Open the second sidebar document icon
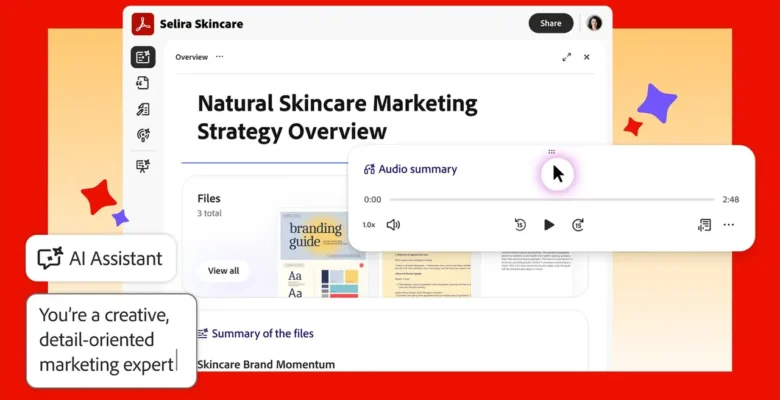This screenshot has height=400, width=780. point(143,83)
